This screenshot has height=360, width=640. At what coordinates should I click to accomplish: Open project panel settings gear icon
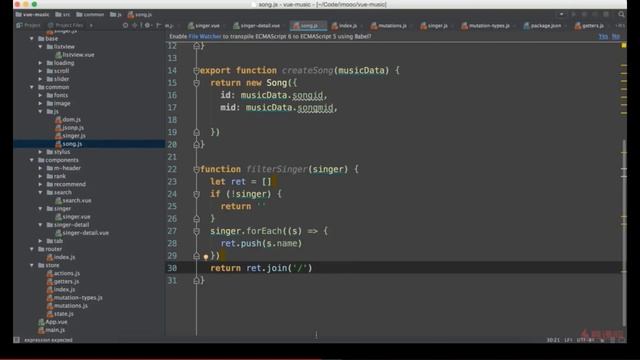click(147, 25)
